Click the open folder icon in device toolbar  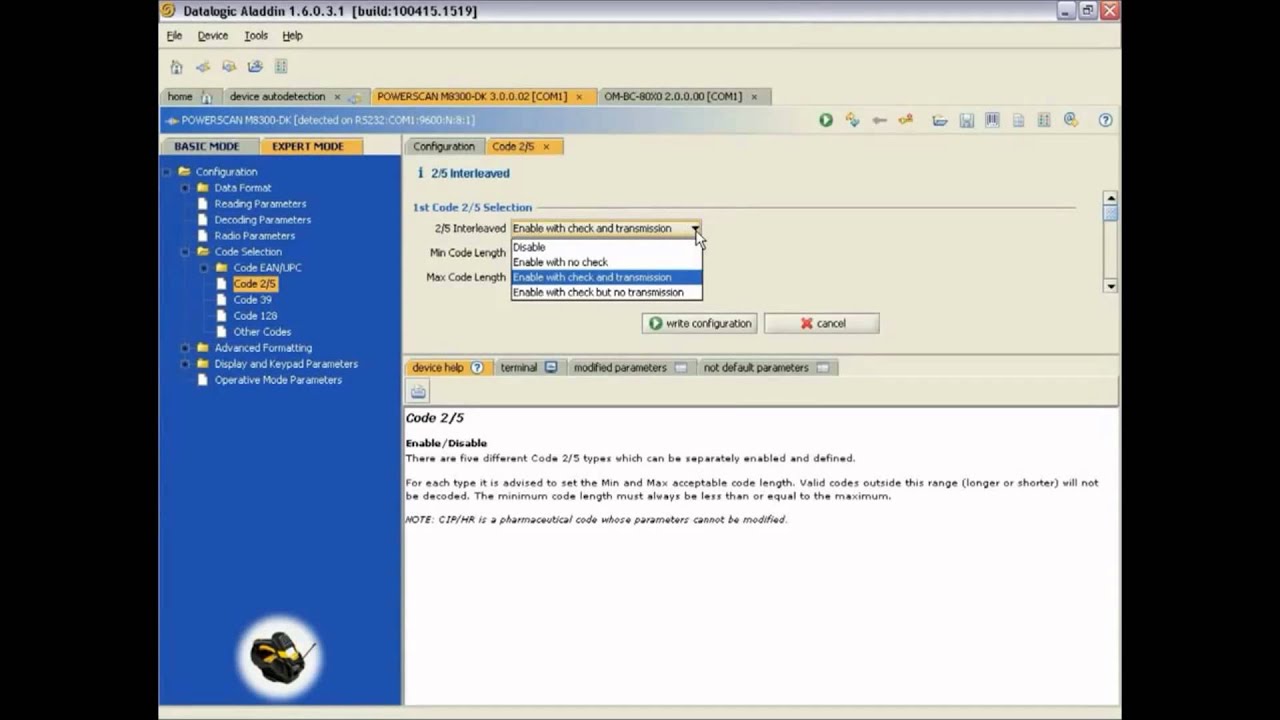coord(940,120)
